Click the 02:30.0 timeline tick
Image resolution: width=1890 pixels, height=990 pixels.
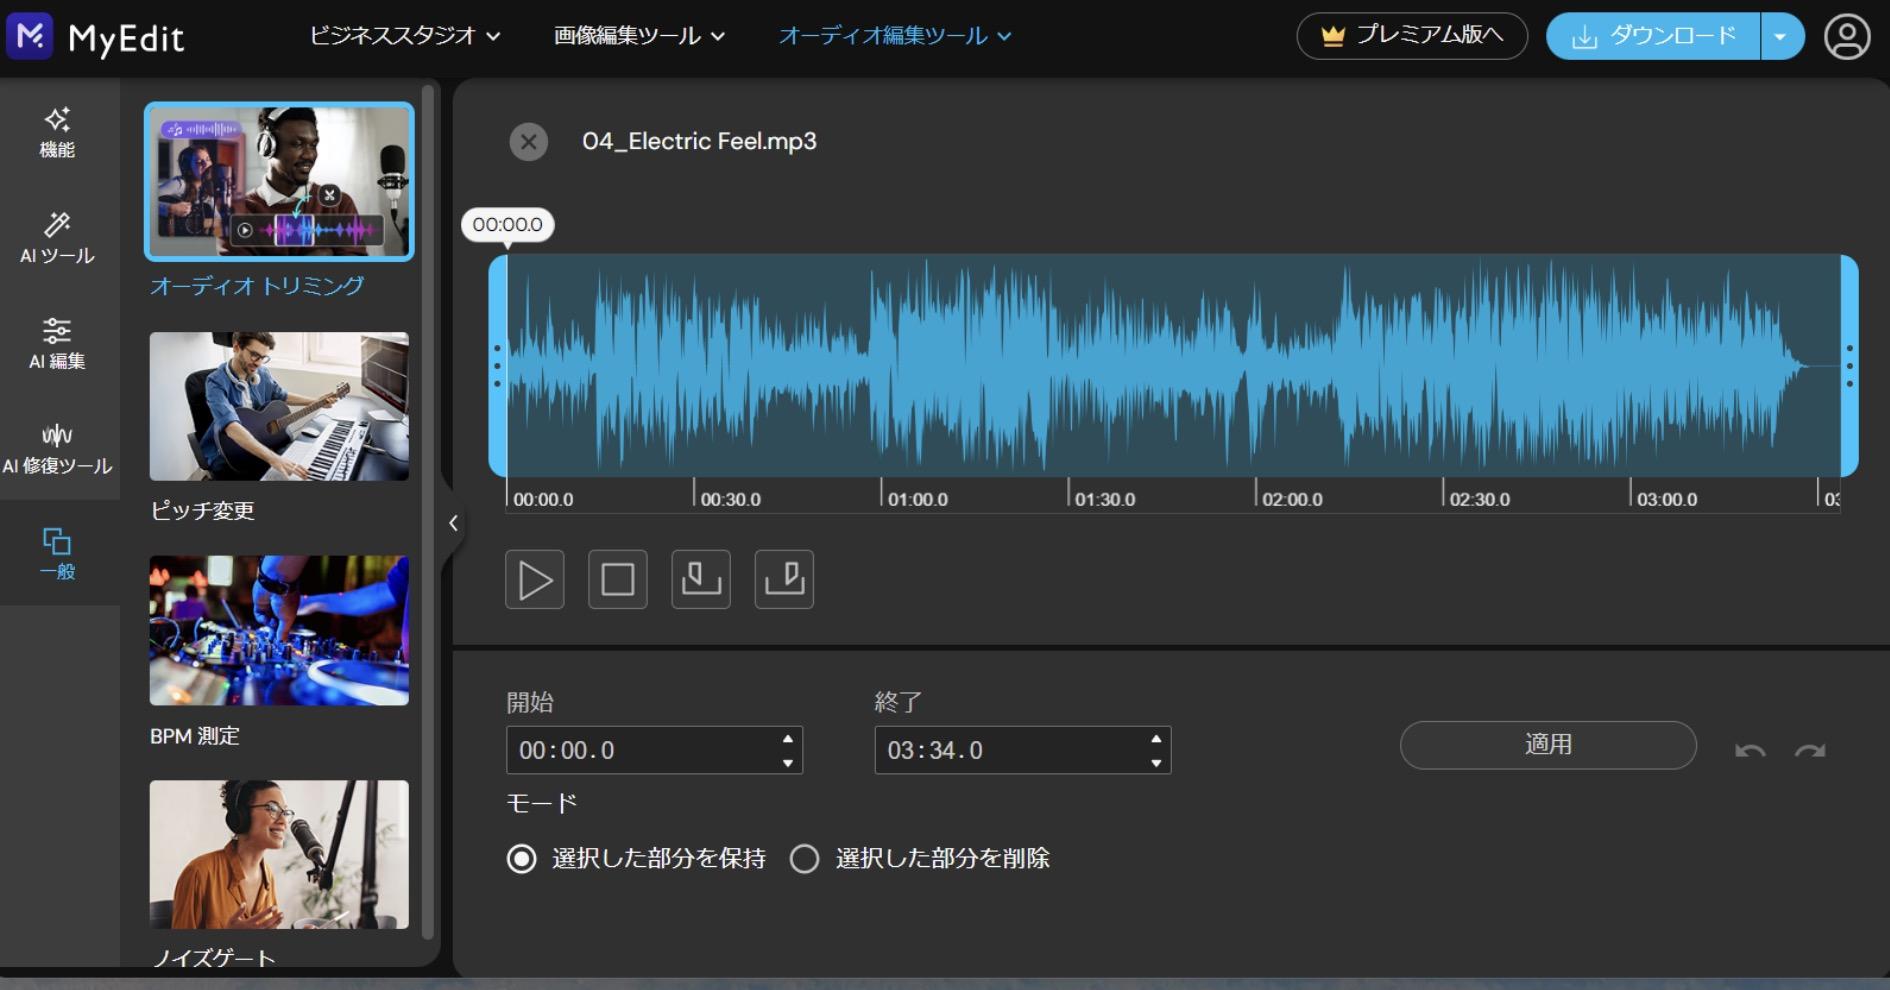click(1479, 498)
